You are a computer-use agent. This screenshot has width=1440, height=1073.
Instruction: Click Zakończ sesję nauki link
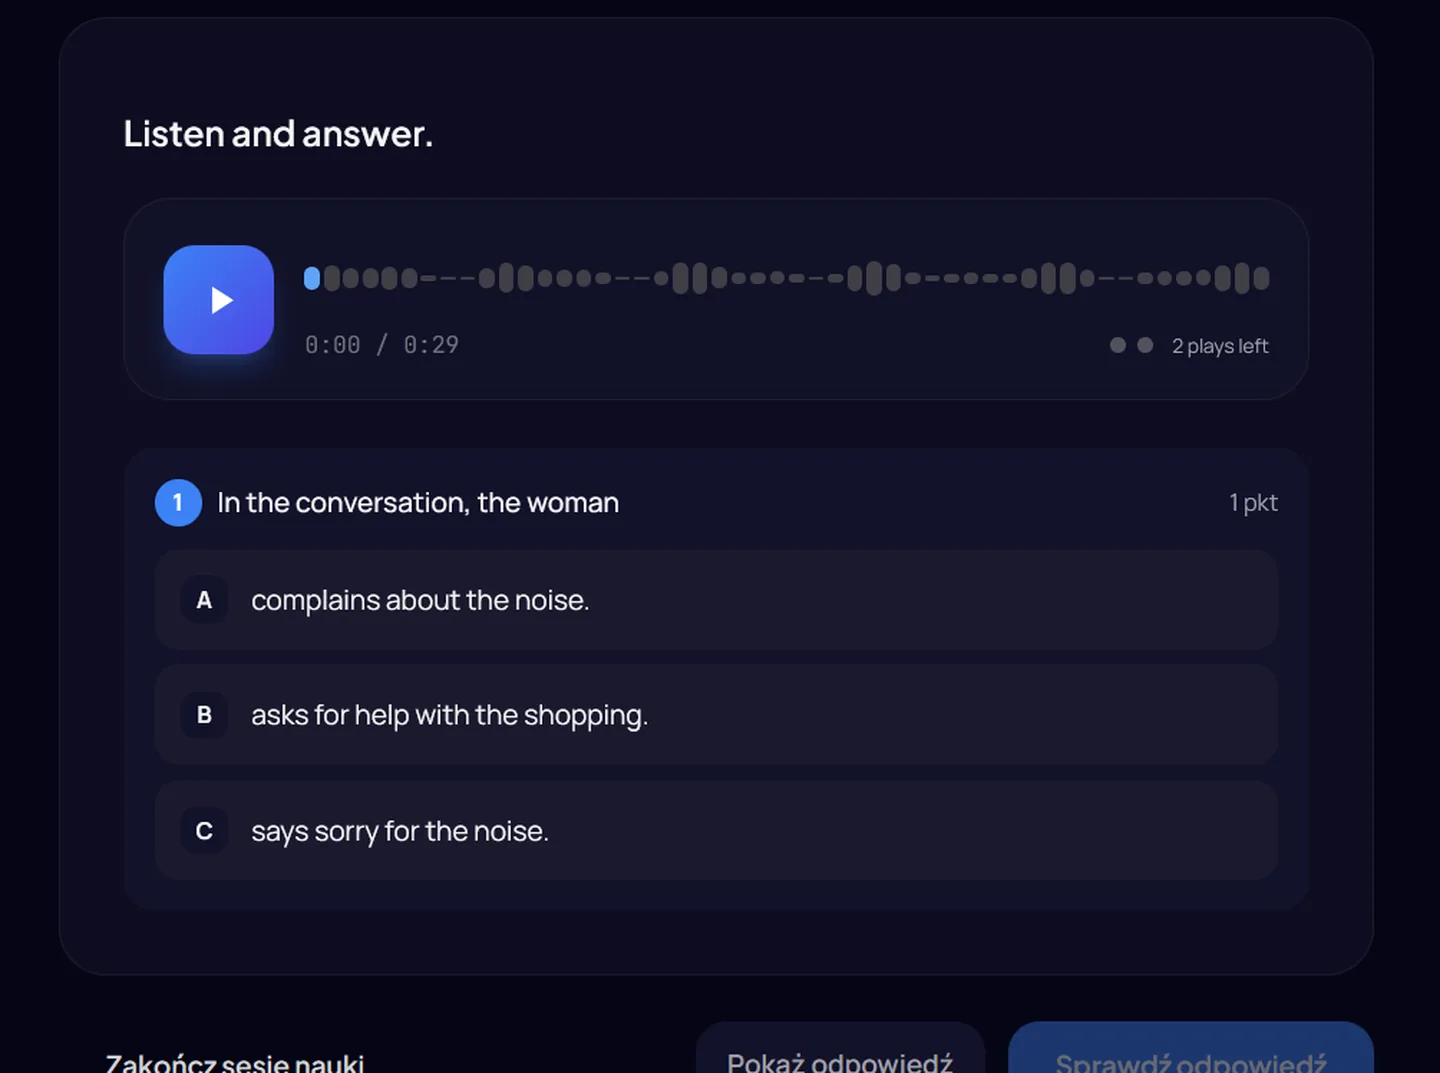pyautogui.click(x=235, y=1063)
